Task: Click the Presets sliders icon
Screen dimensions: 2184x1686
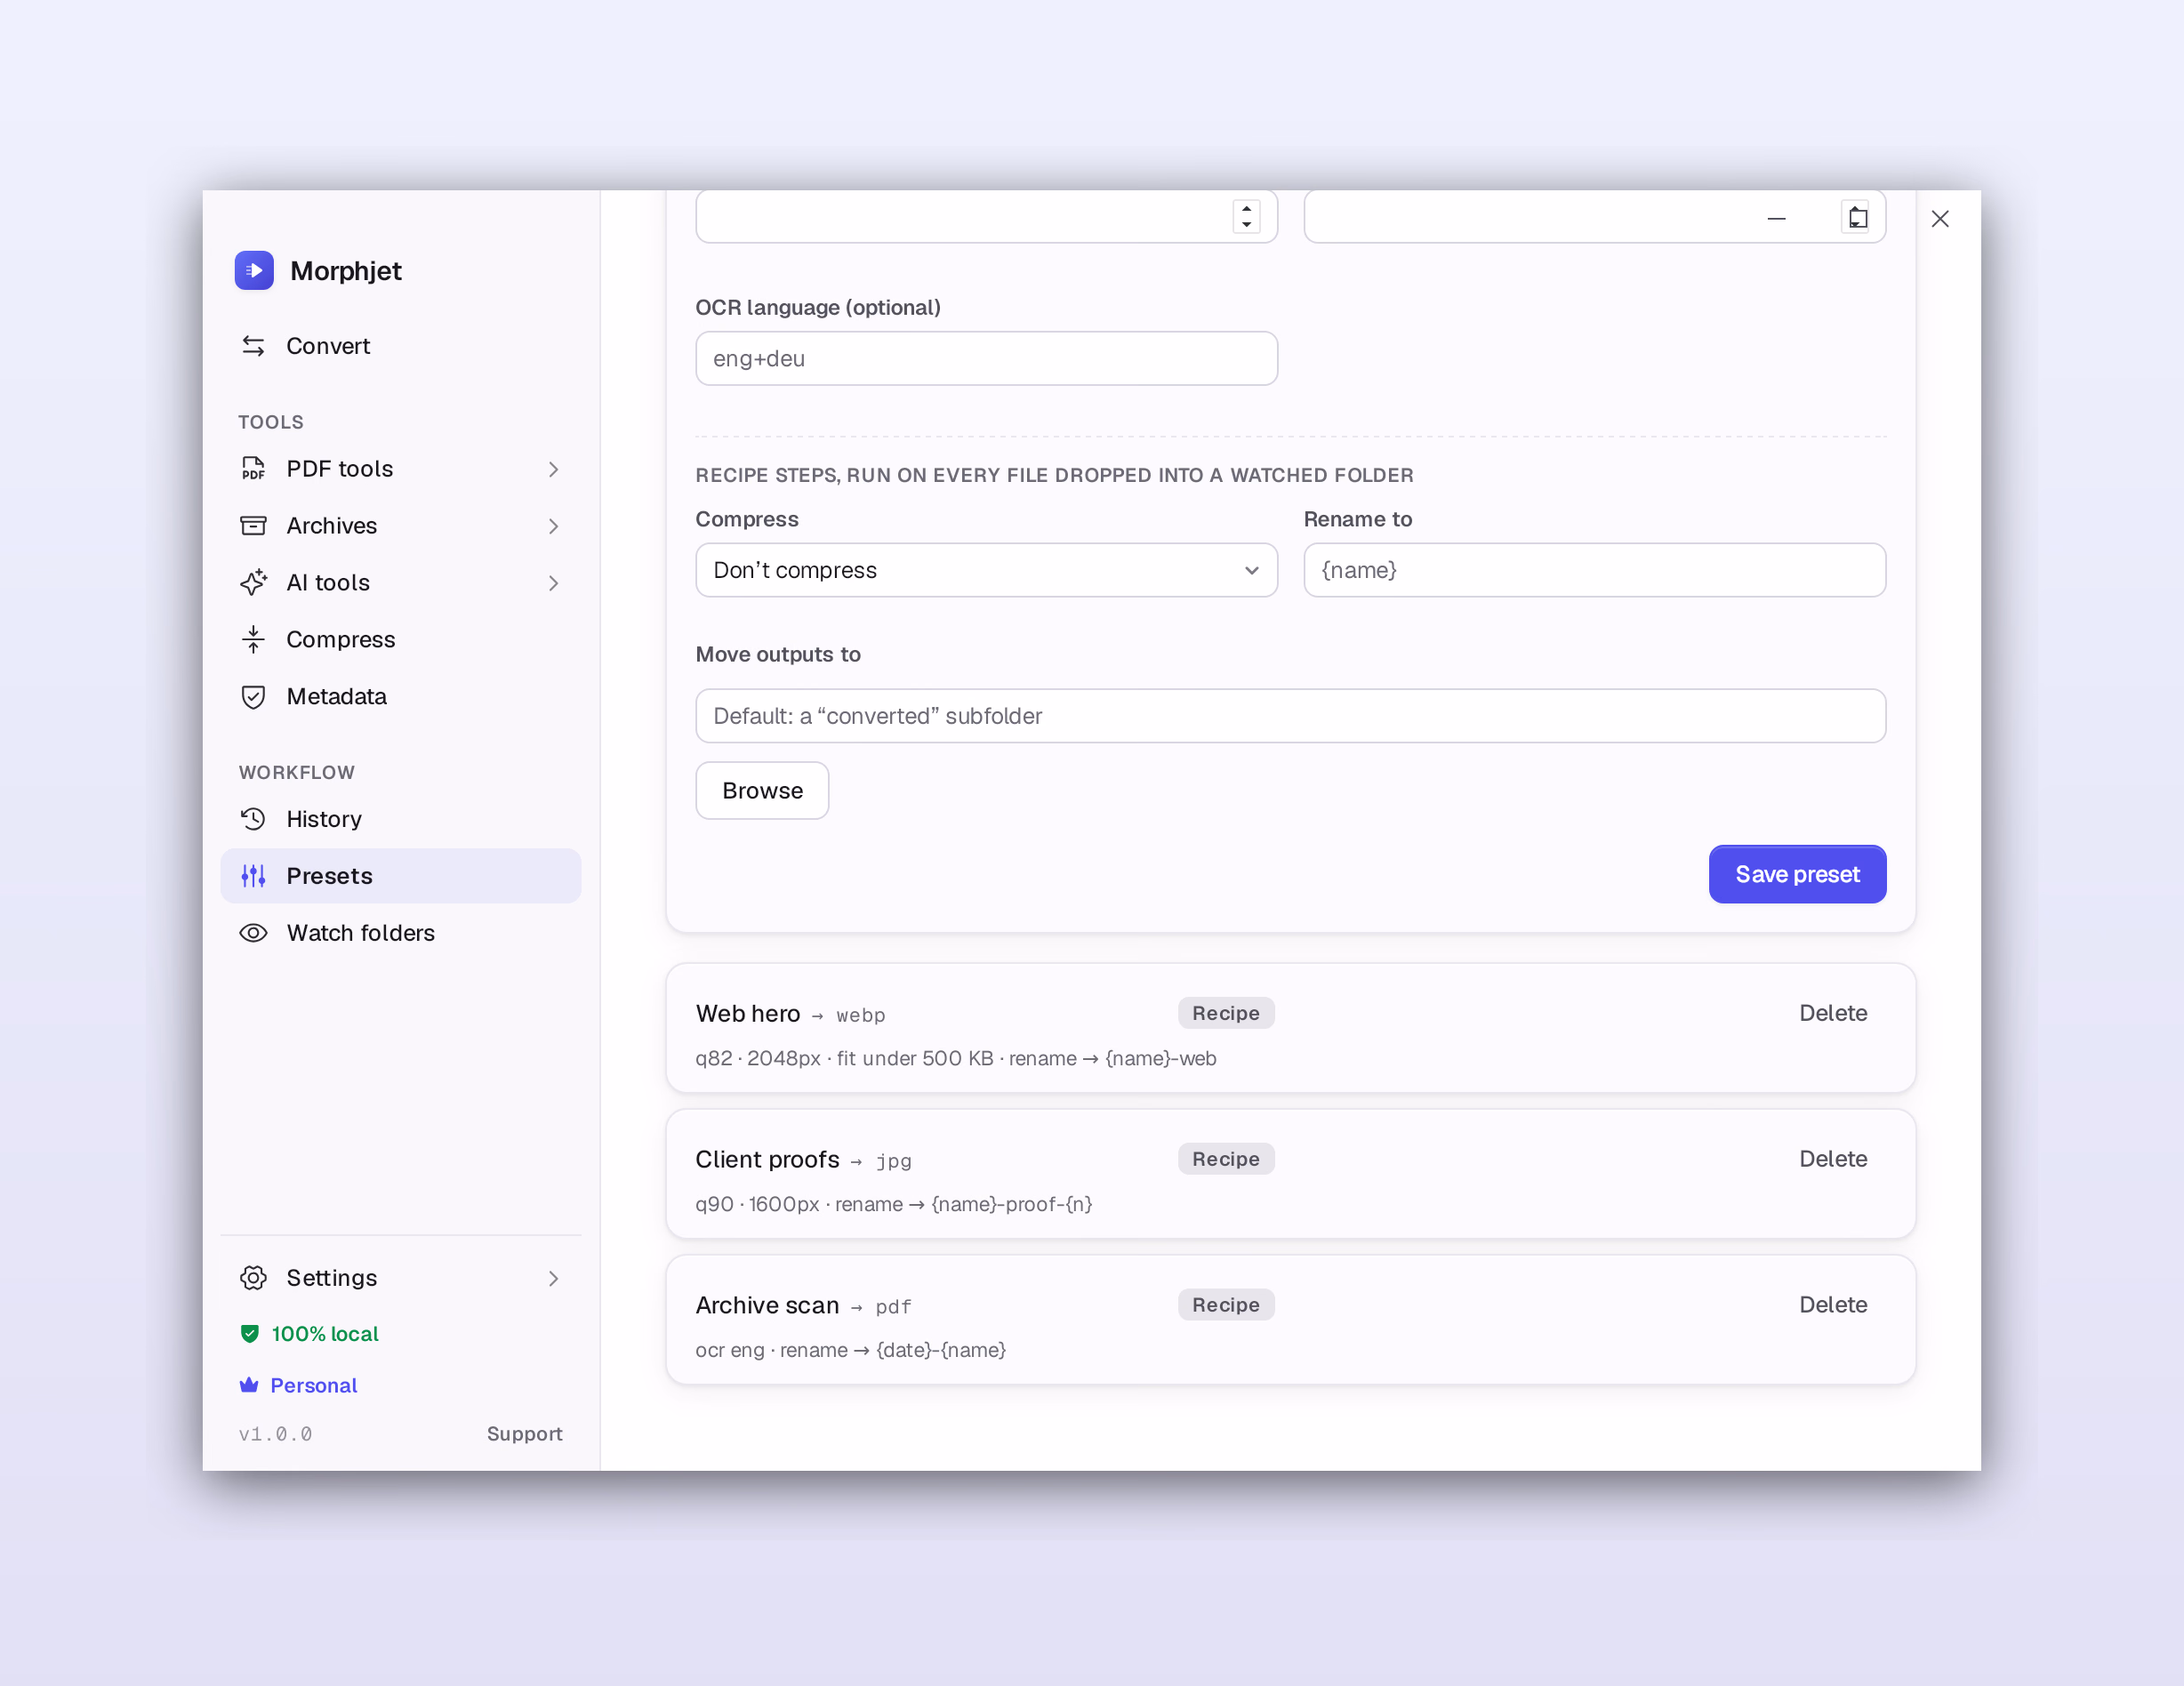Action: pyautogui.click(x=253, y=876)
